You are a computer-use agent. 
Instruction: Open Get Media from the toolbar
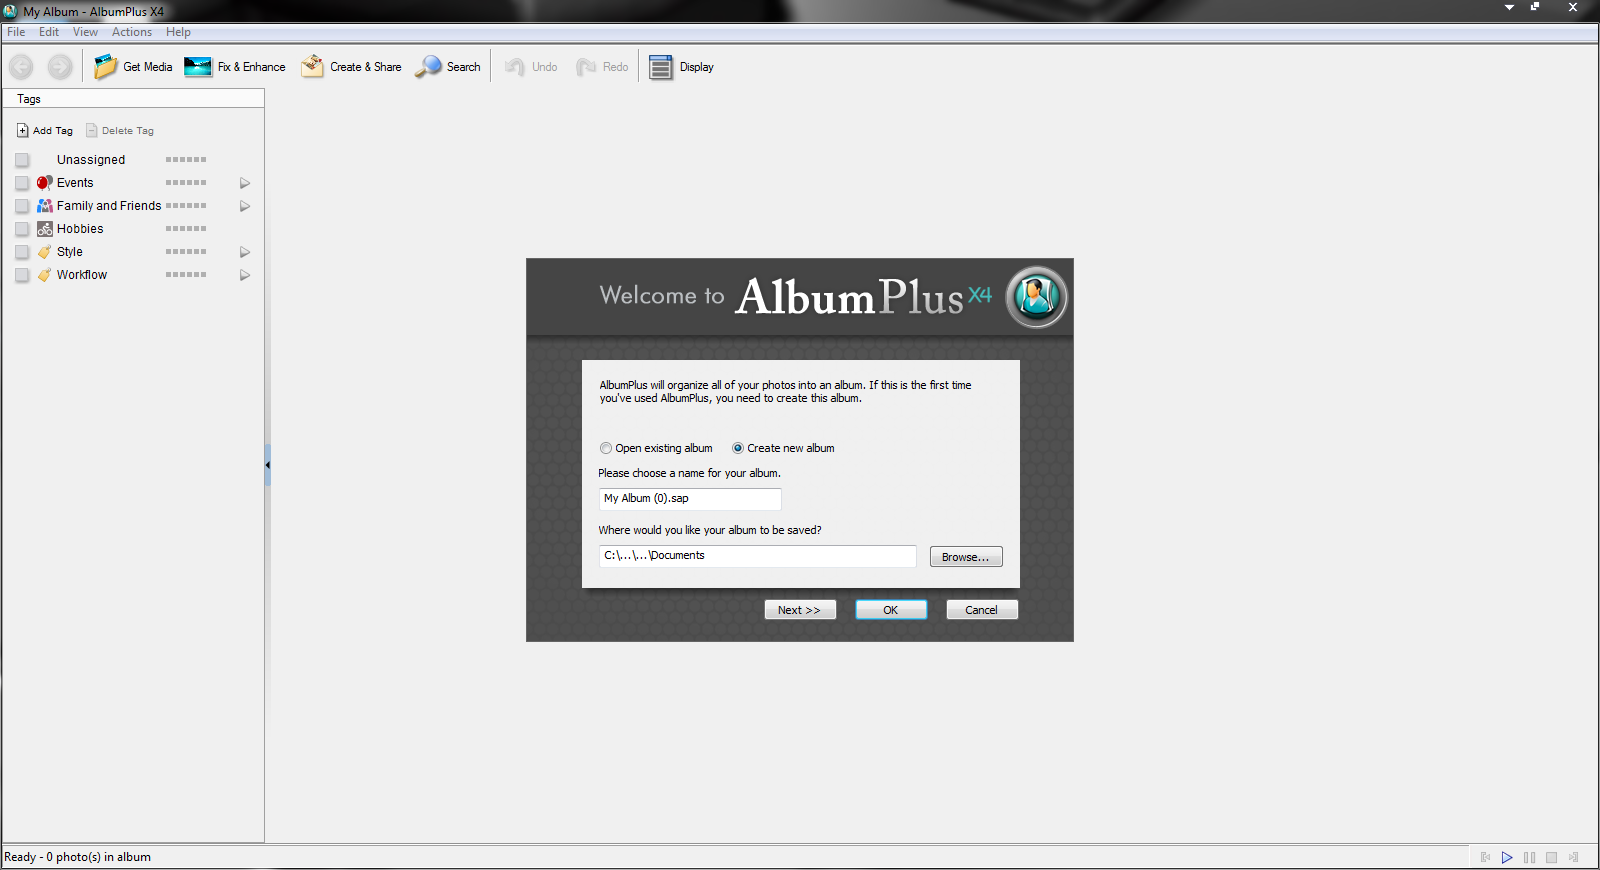[x=133, y=67]
